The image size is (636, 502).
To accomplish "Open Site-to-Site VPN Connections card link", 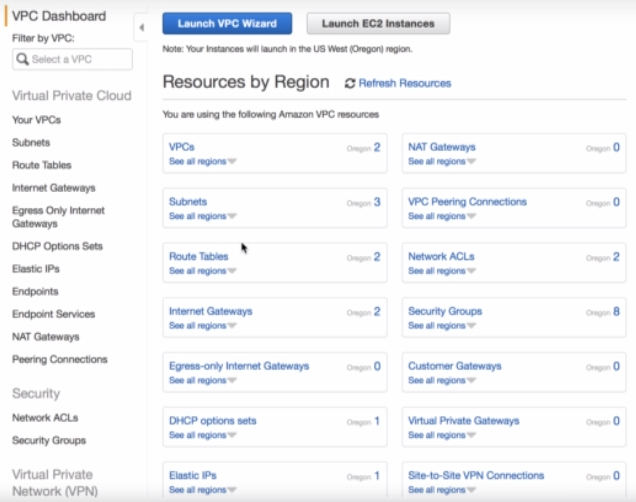I will (476, 476).
